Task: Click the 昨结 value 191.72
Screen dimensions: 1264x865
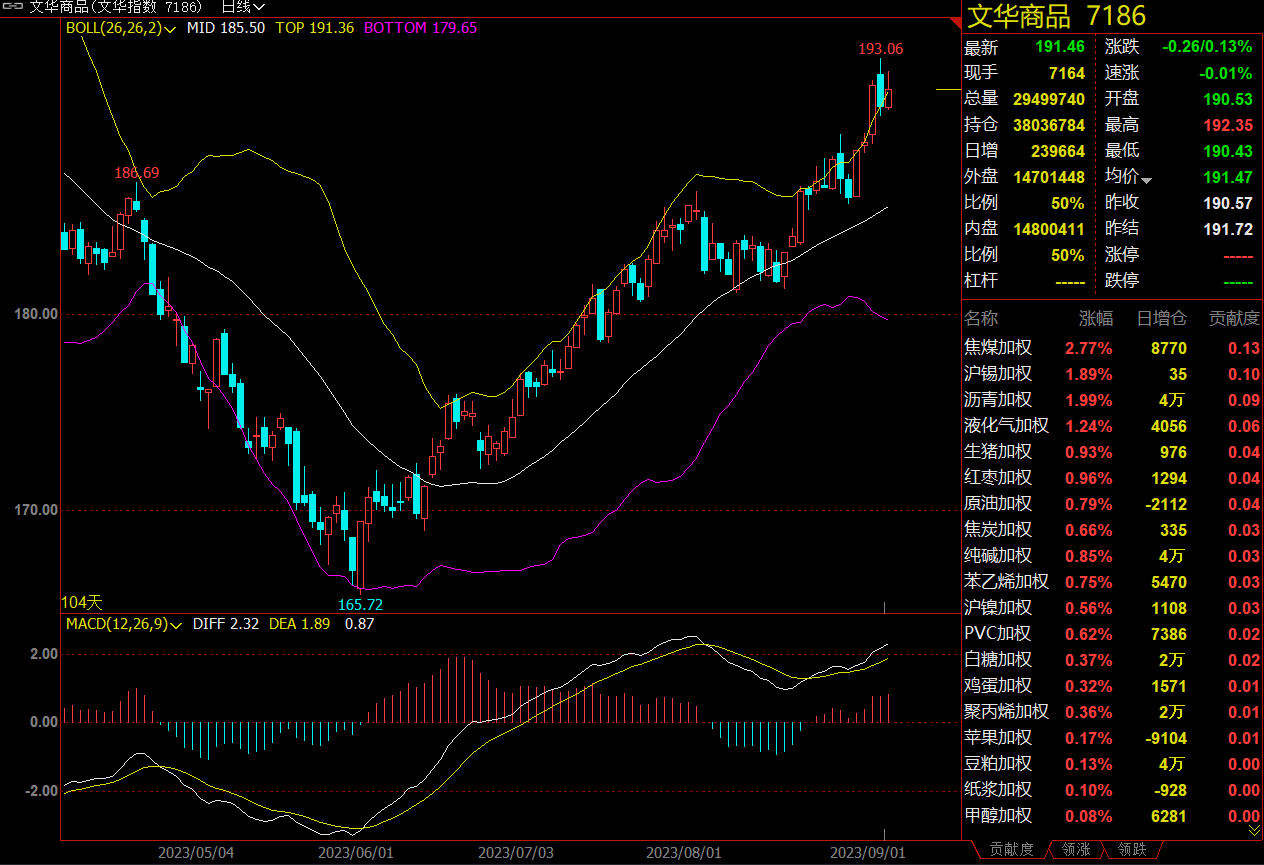Action: (x=1228, y=229)
